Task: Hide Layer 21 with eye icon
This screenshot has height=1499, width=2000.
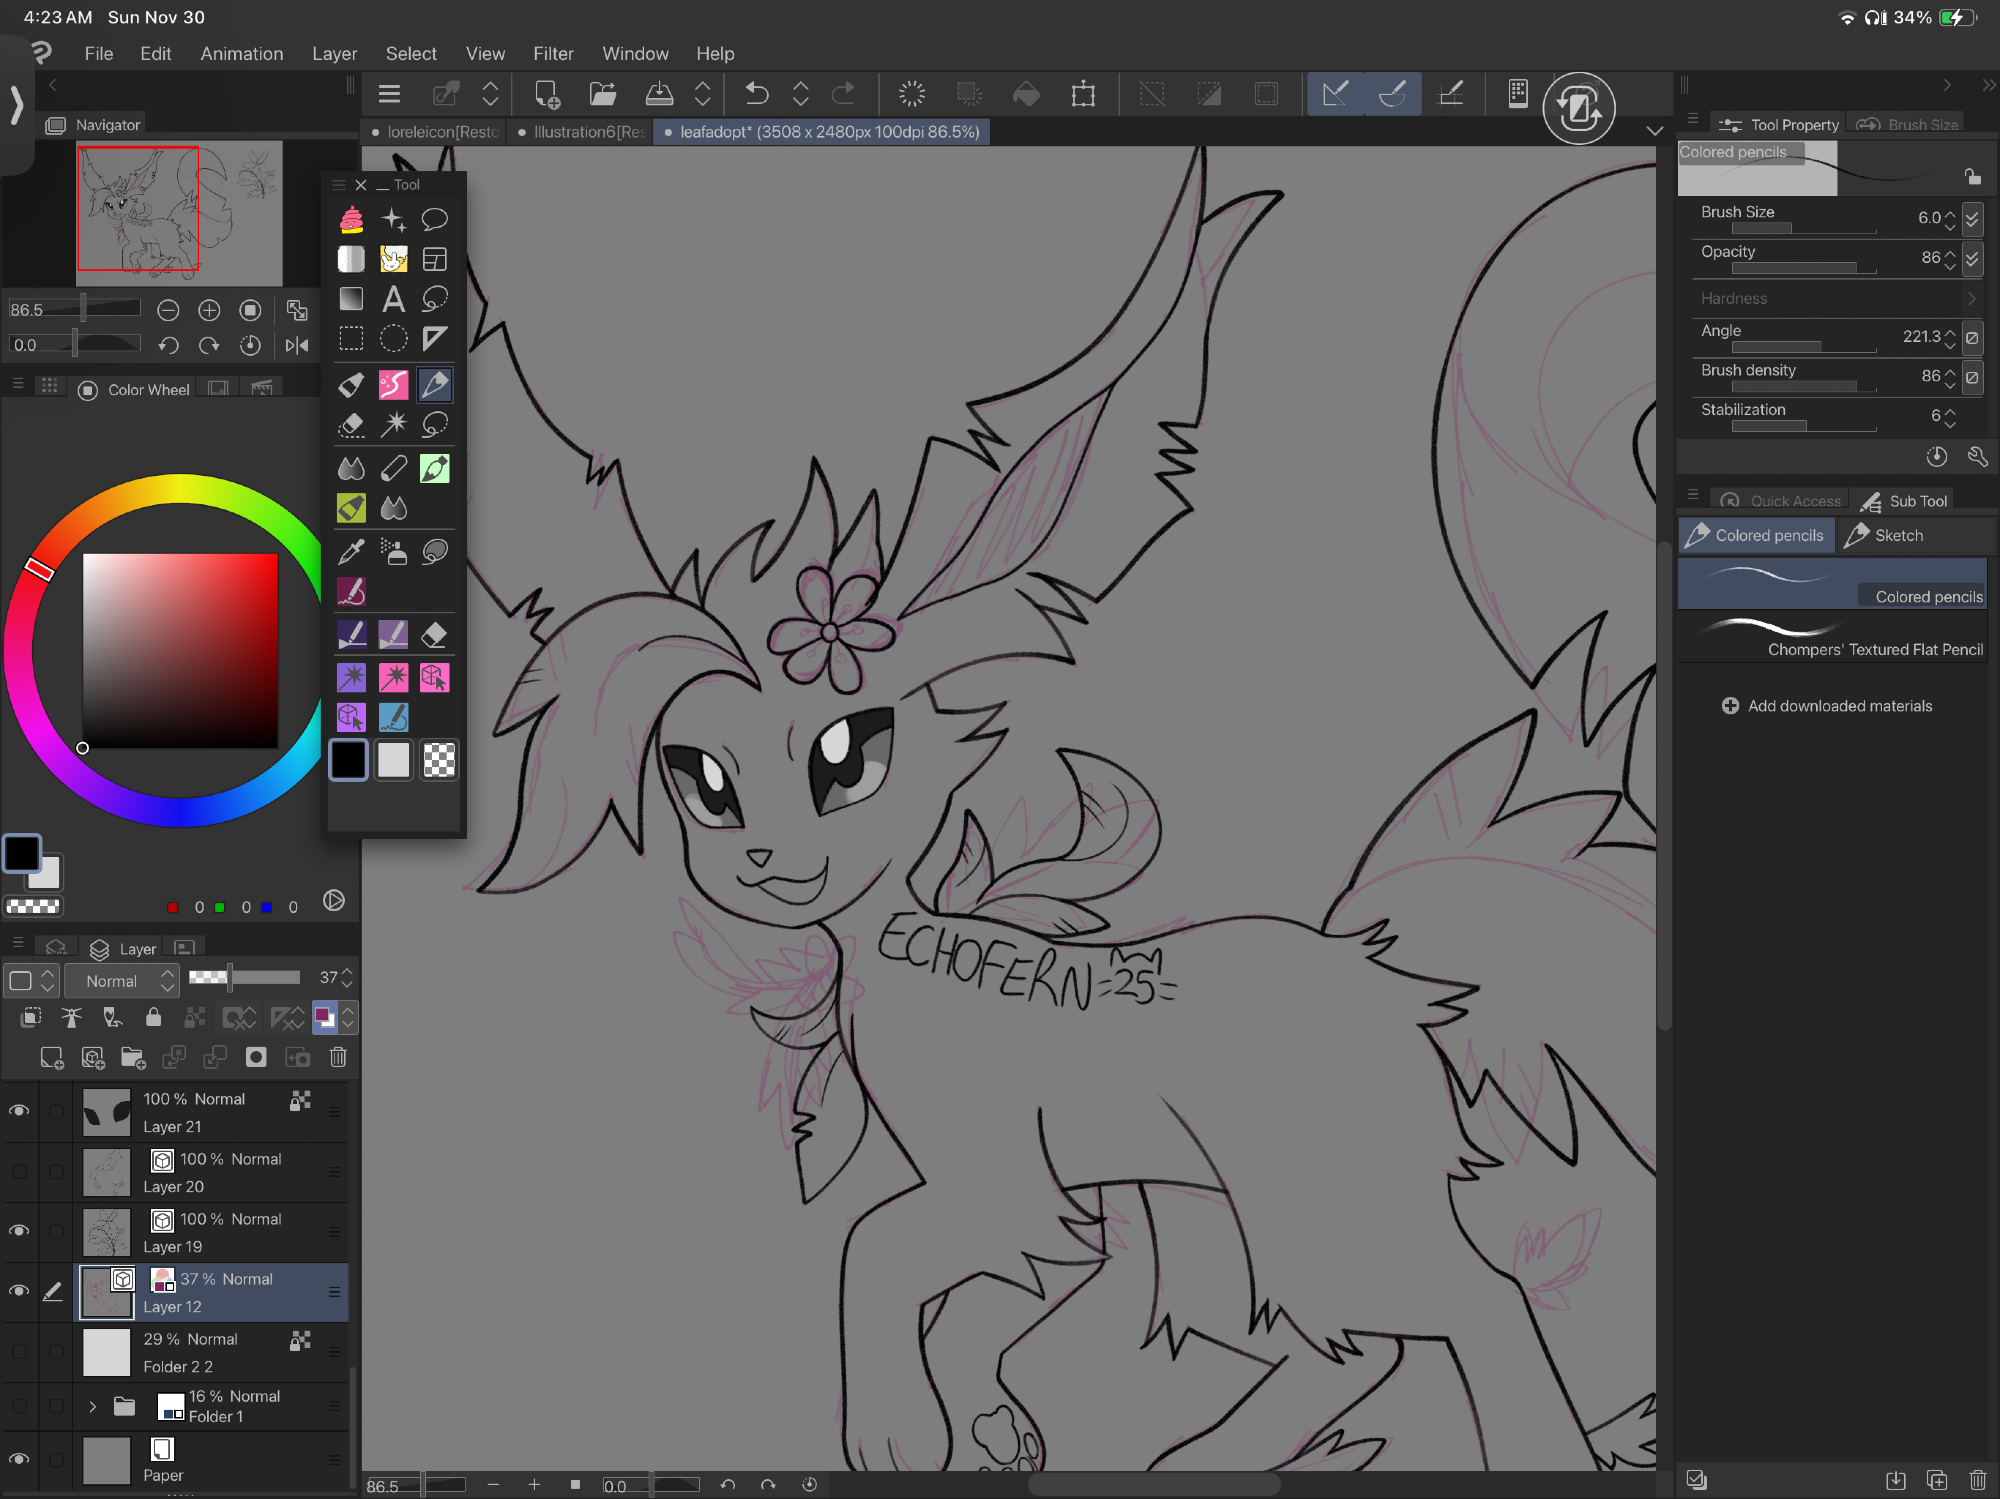Action: point(19,1111)
